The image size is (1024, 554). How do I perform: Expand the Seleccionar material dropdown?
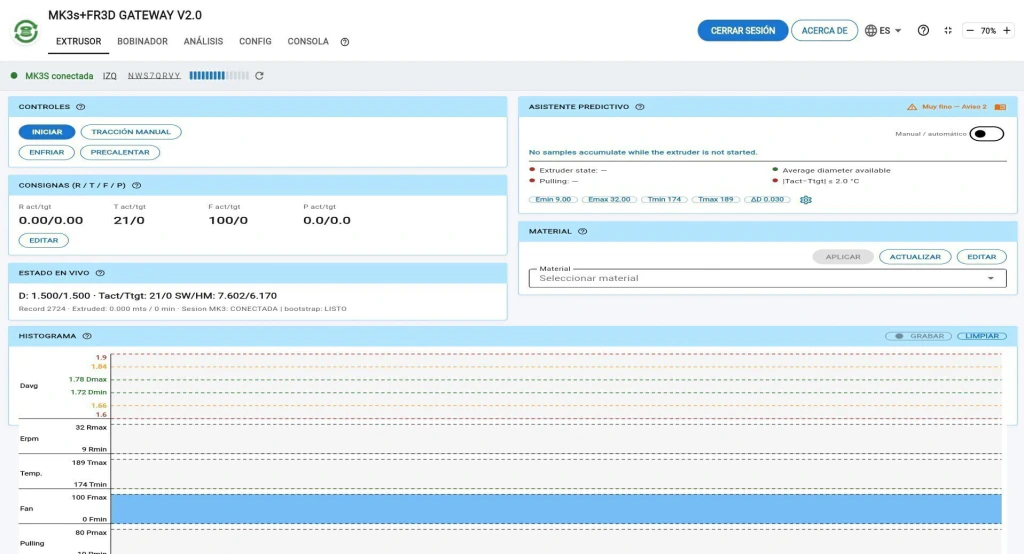click(x=767, y=278)
